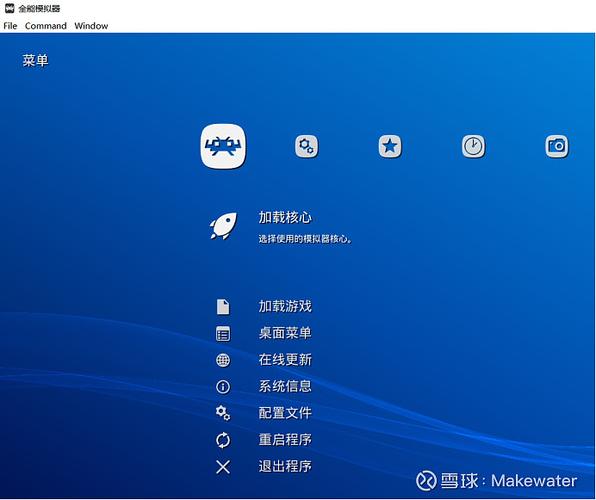The height and width of the screenshot is (500, 596).
Task: Select the RetroArch main menu invader icon
Action: pos(223,146)
